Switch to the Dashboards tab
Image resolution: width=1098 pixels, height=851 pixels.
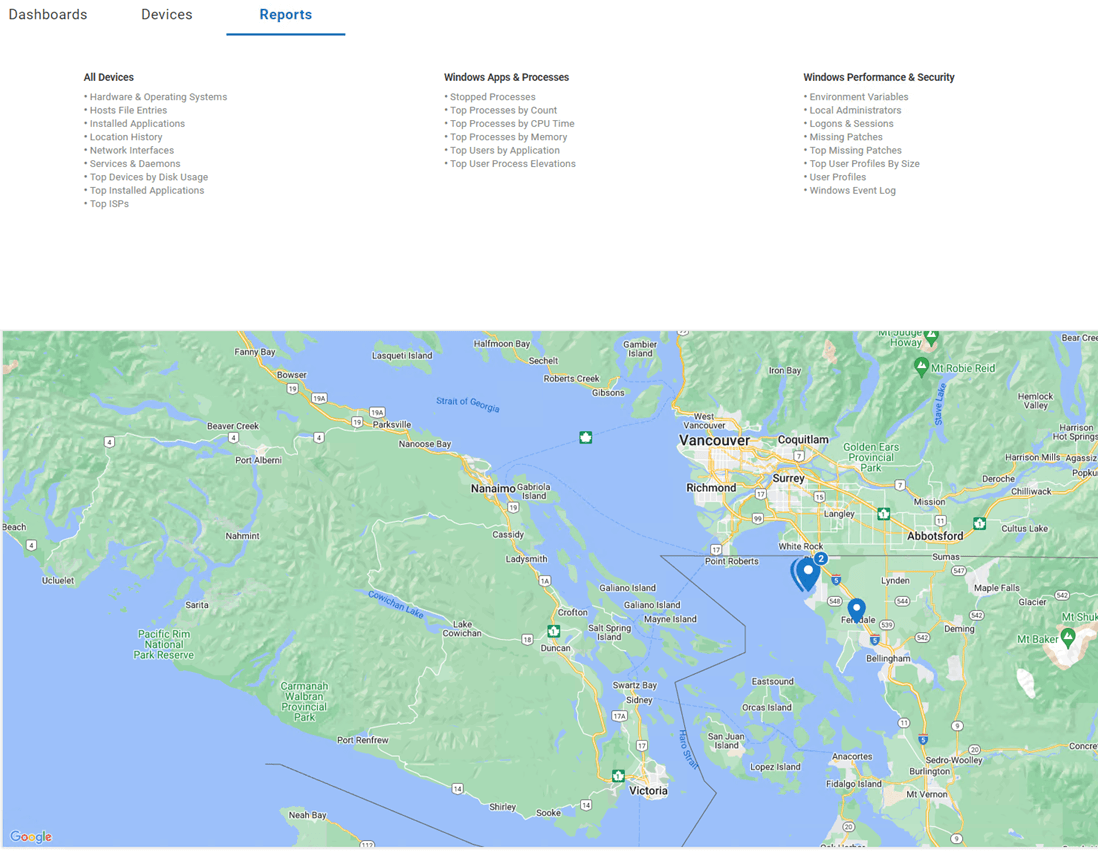48,15
